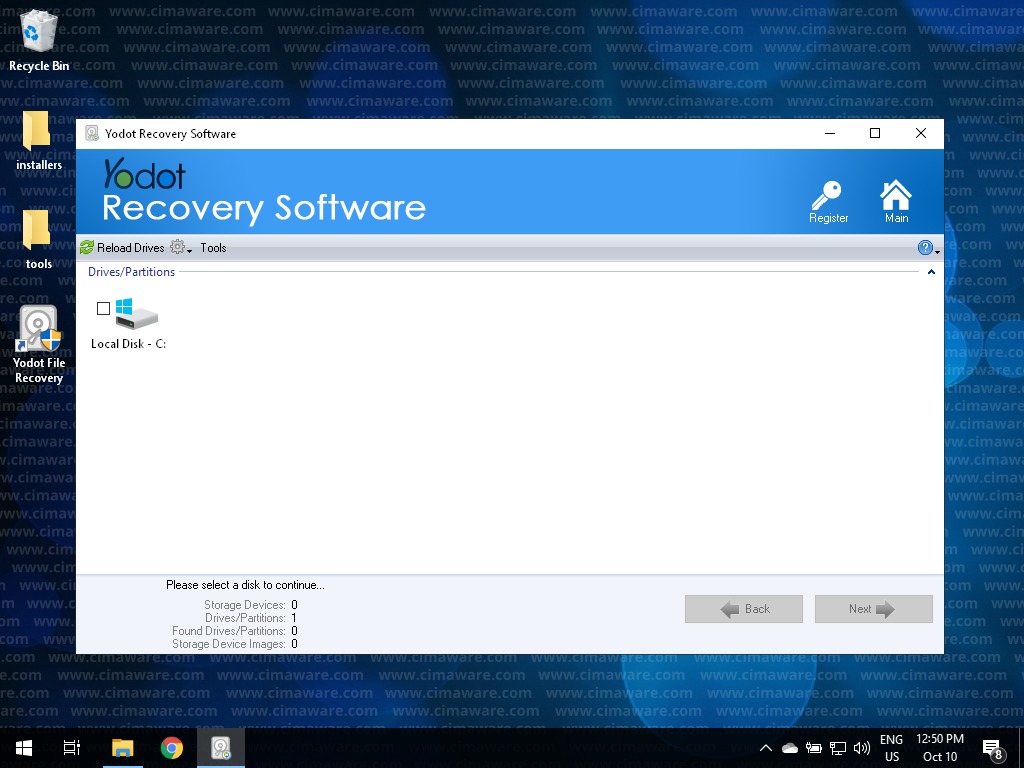Screen dimensions: 1024x768
Task: Select the Local Disk C: drive icon
Action: coord(136,314)
